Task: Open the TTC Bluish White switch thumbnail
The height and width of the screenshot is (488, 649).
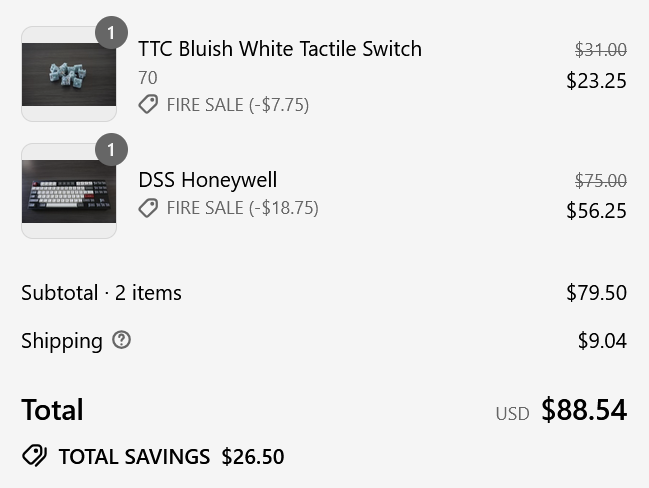Action: (69, 74)
